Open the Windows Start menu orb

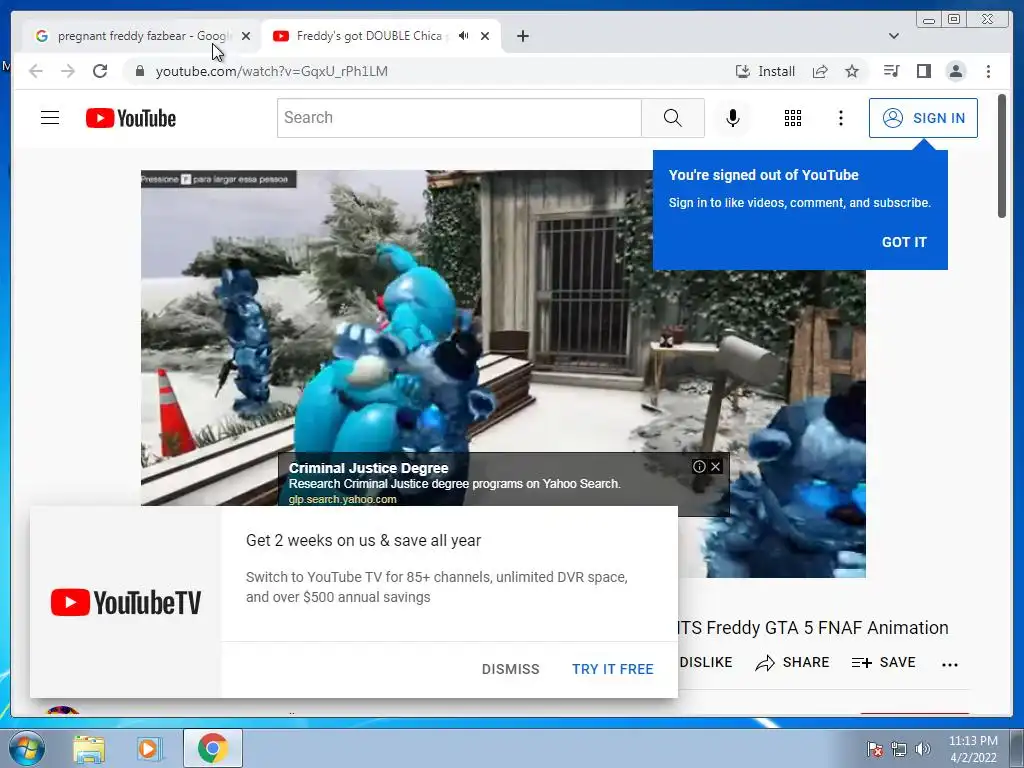[26, 748]
